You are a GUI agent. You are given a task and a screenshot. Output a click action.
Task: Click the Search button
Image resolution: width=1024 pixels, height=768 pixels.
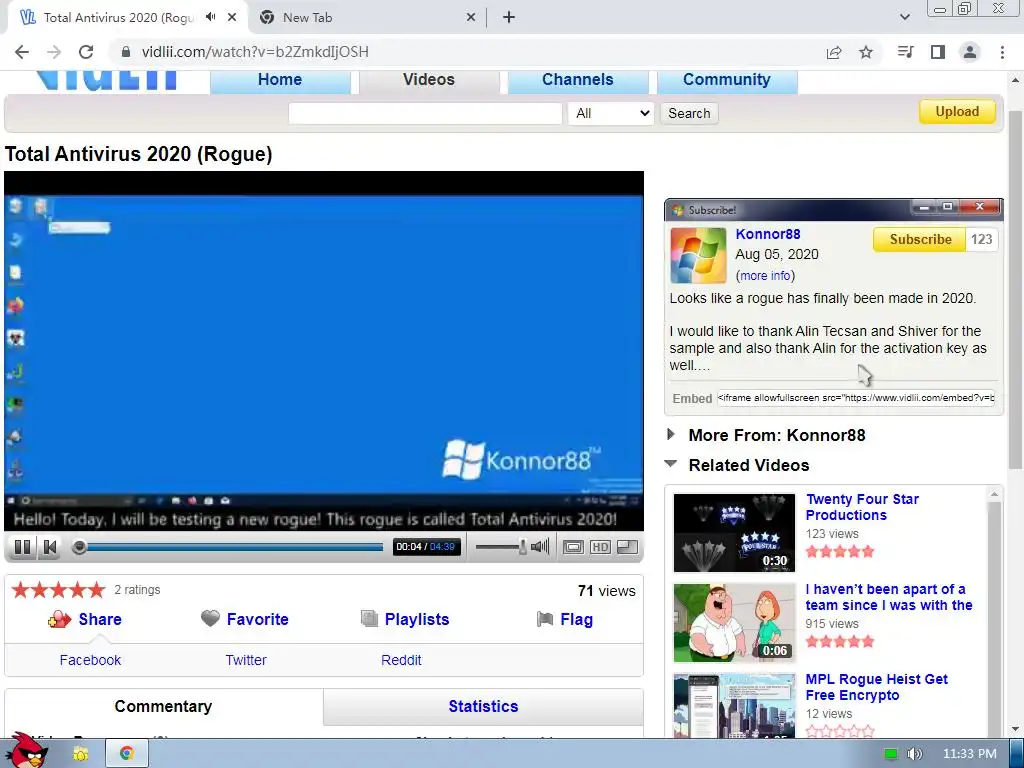(689, 114)
